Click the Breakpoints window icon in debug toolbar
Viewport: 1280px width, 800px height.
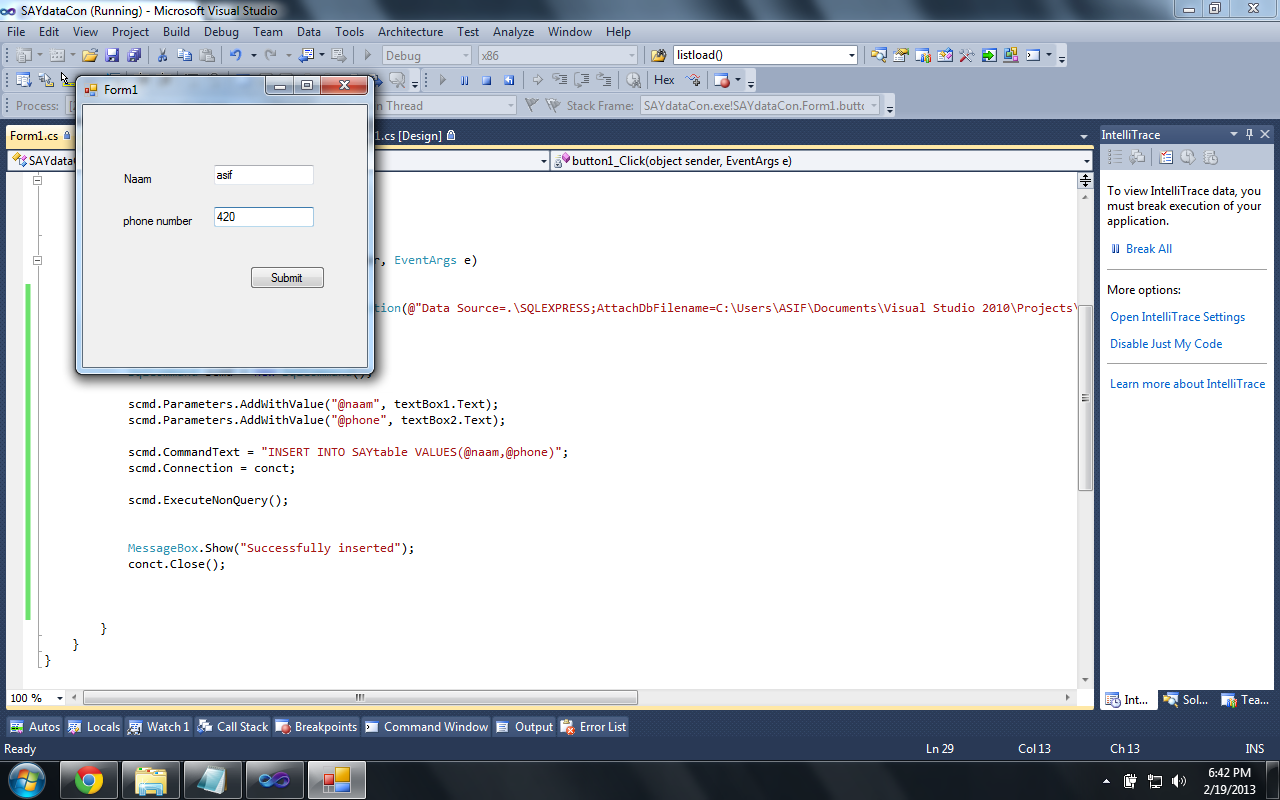(x=722, y=80)
